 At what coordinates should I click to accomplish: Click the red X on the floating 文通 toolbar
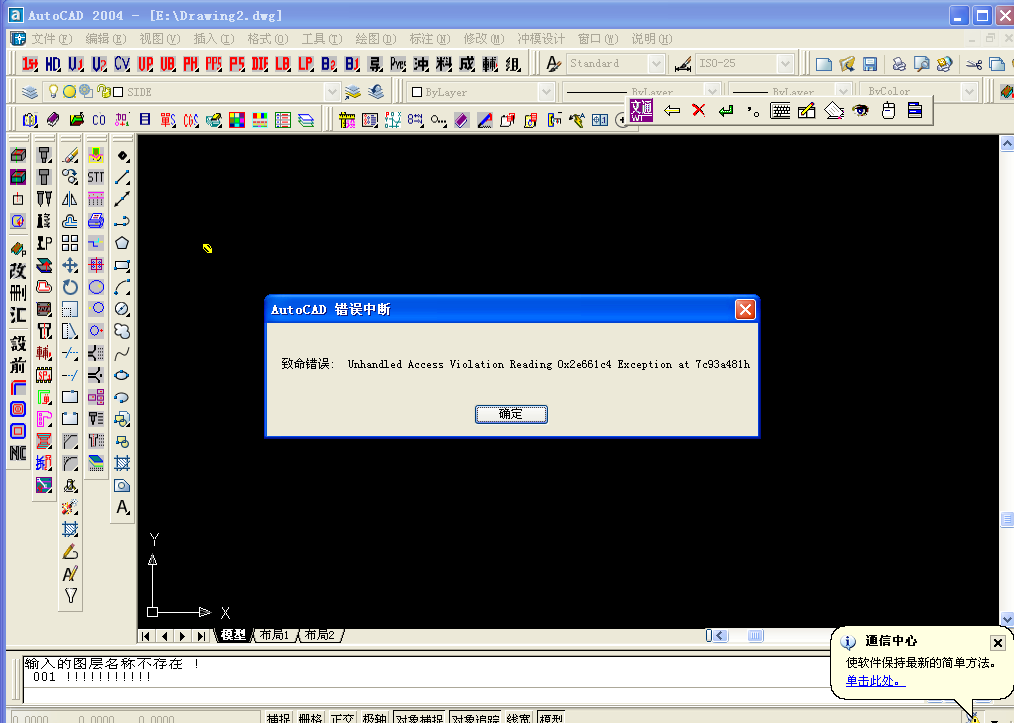coord(698,111)
